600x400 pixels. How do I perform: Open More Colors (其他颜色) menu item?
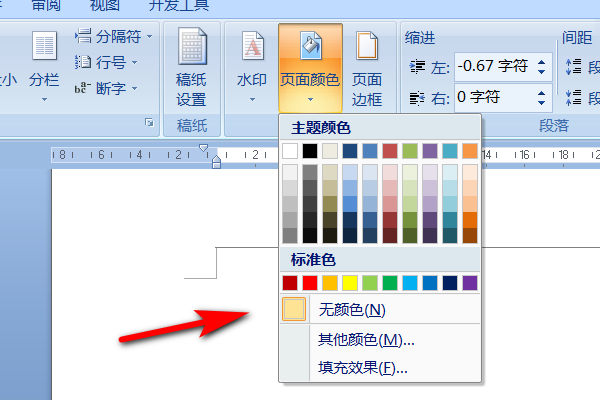click(x=380, y=339)
